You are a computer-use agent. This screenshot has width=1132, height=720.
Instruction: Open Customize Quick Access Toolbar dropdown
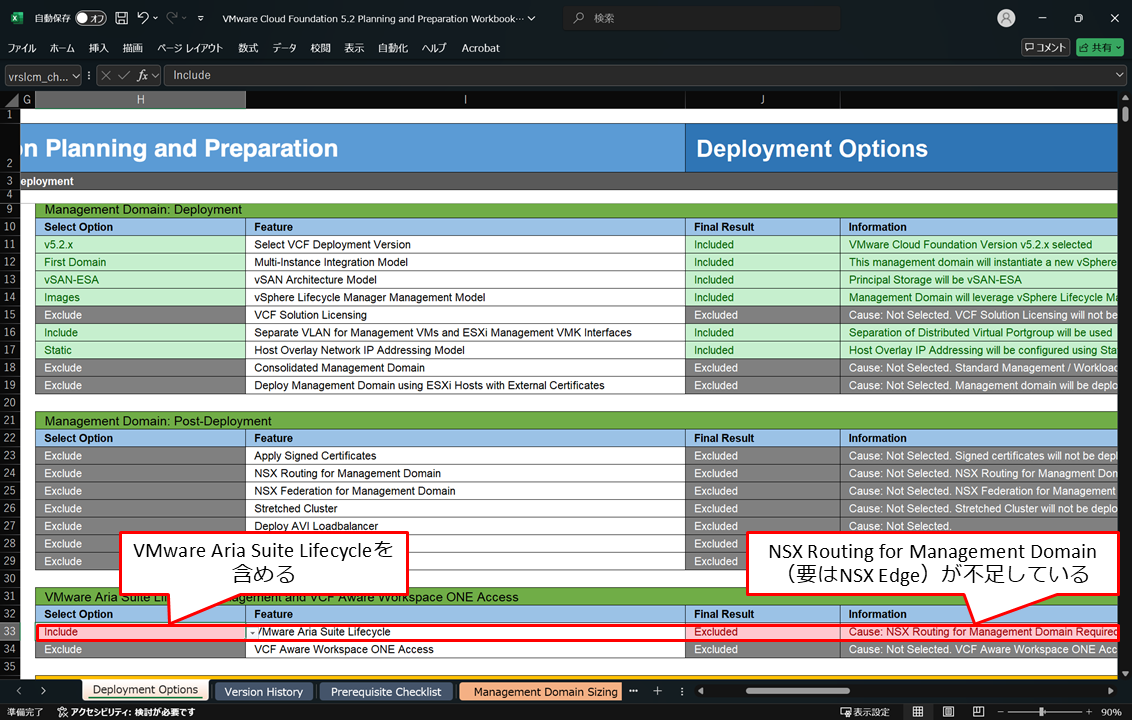(x=201, y=18)
